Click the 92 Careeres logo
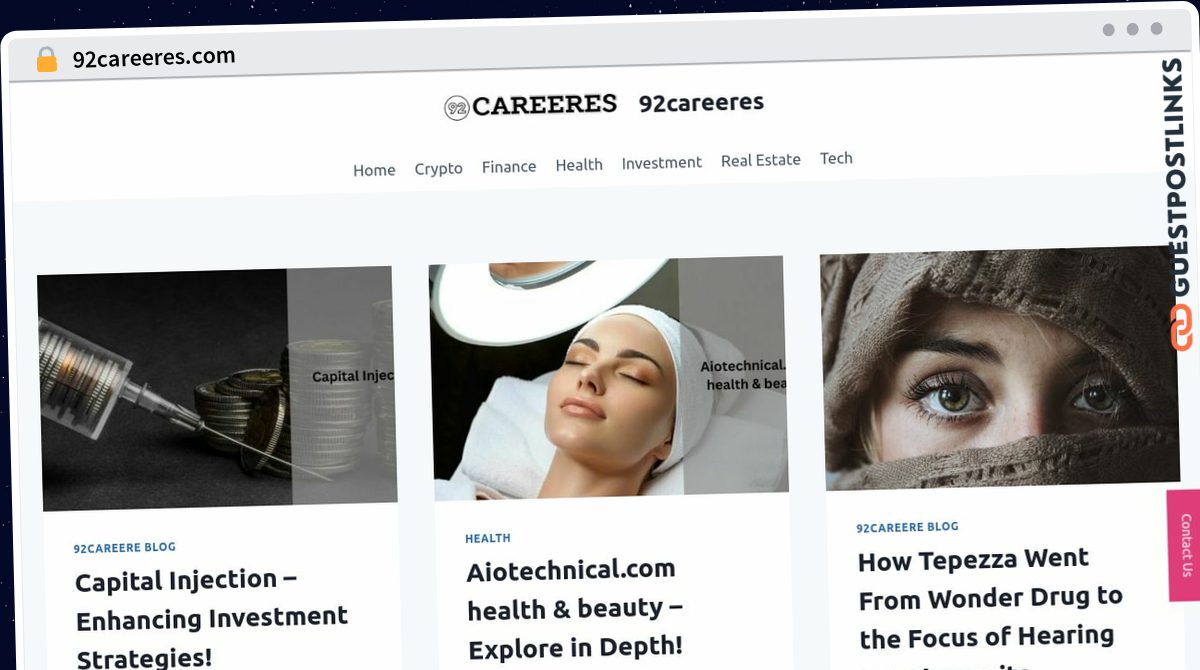Viewport: 1200px width, 670px height. [x=530, y=105]
